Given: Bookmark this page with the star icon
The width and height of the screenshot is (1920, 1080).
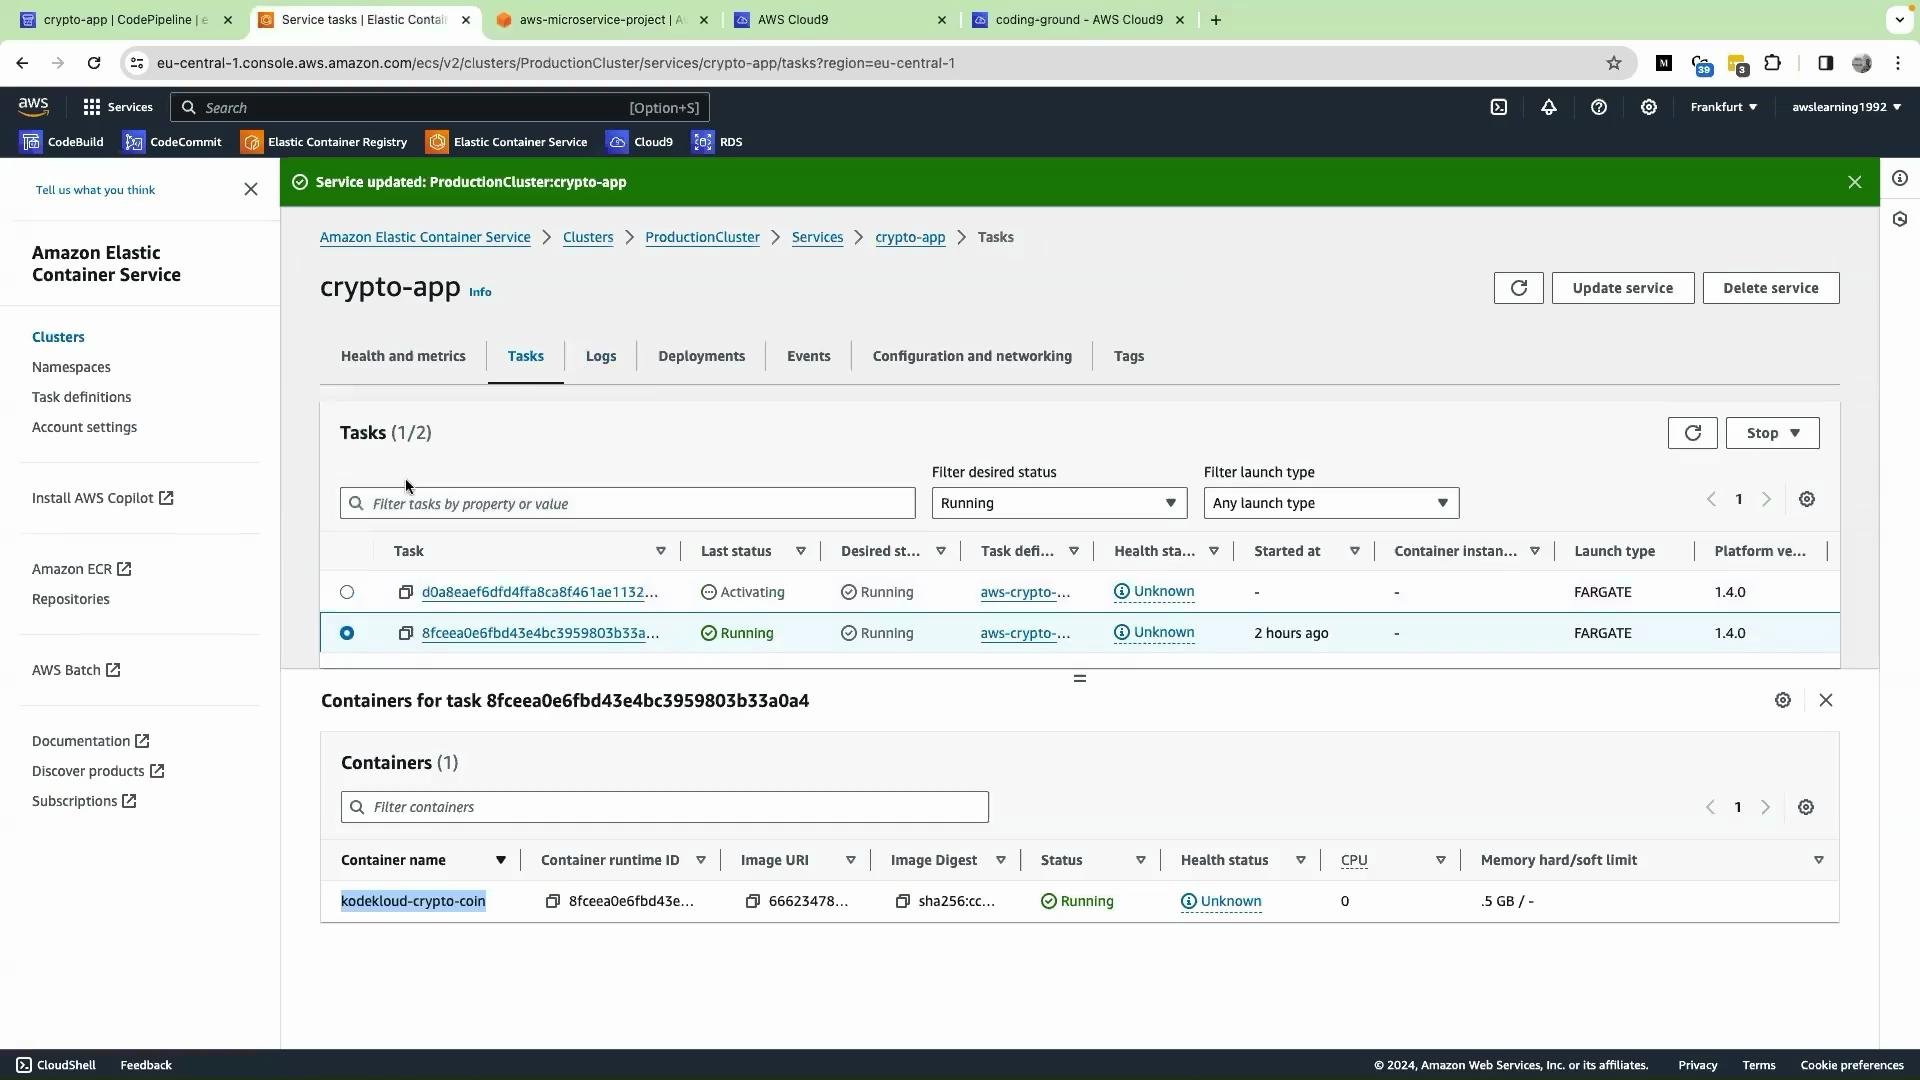Looking at the screenshot, I should 1613,63.
